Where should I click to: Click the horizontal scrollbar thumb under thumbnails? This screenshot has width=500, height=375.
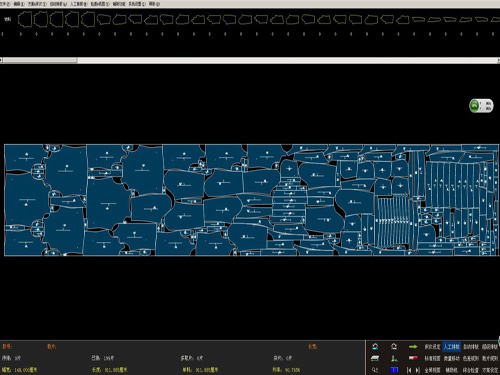pyautogui.click(x=40, y=60)
